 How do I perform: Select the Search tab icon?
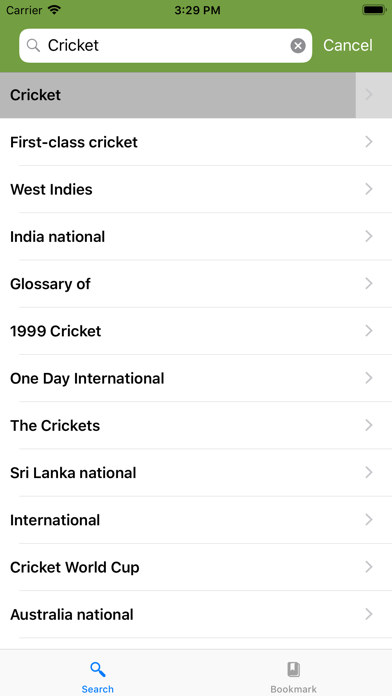98,669
